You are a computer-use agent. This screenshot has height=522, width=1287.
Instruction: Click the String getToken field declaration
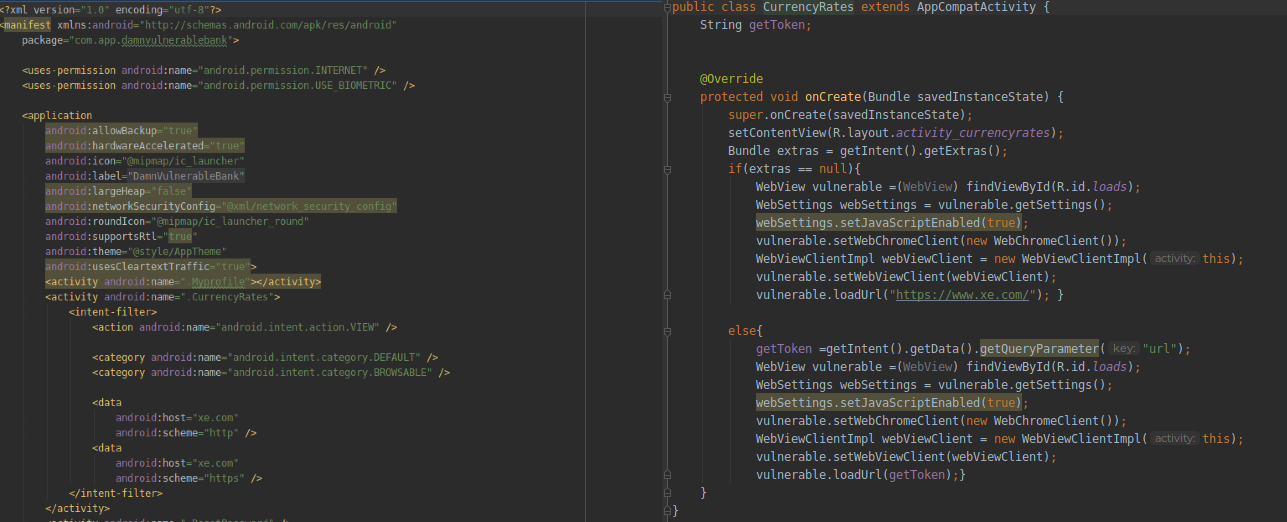[x=756, y=25]
